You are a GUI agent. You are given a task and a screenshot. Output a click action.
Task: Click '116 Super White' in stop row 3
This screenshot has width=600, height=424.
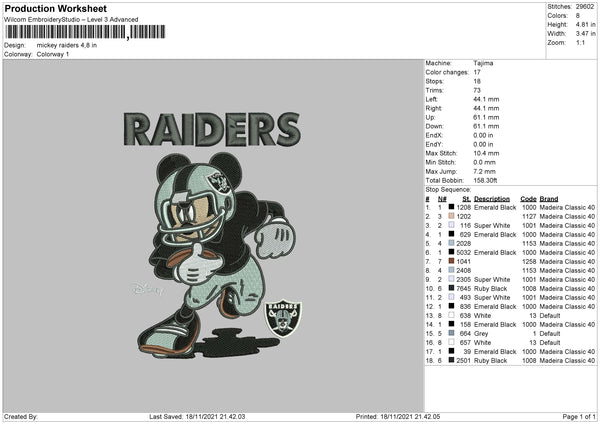click(485, 225)
